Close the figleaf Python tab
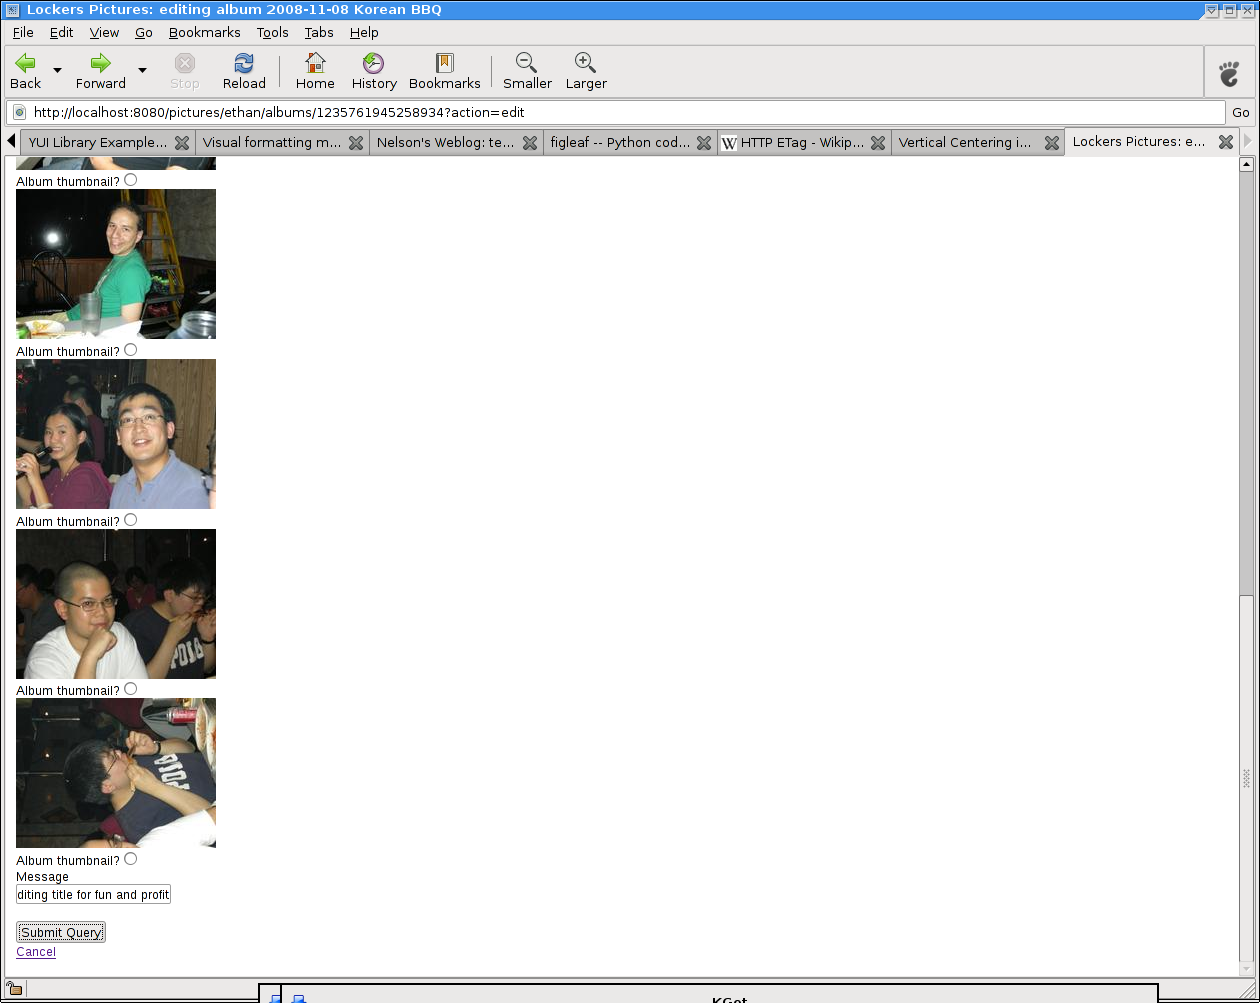 coord(704,143)
